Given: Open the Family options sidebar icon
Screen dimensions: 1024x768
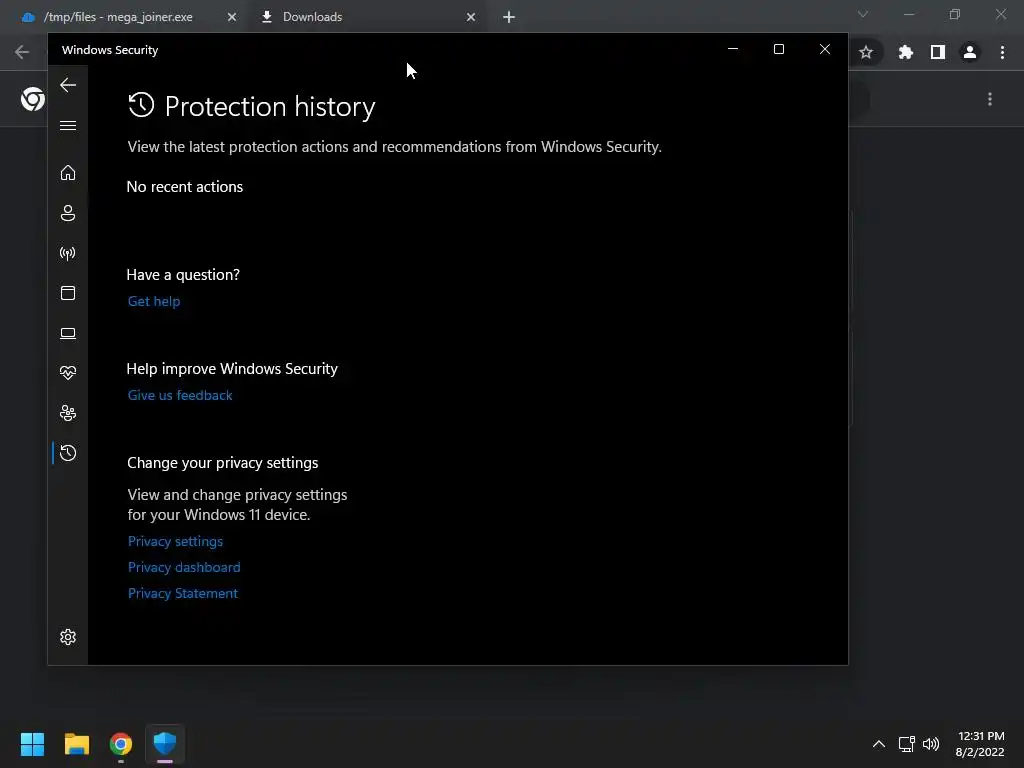Looking at the screenshot, I should pyautogui.click(x=68, y=413).
